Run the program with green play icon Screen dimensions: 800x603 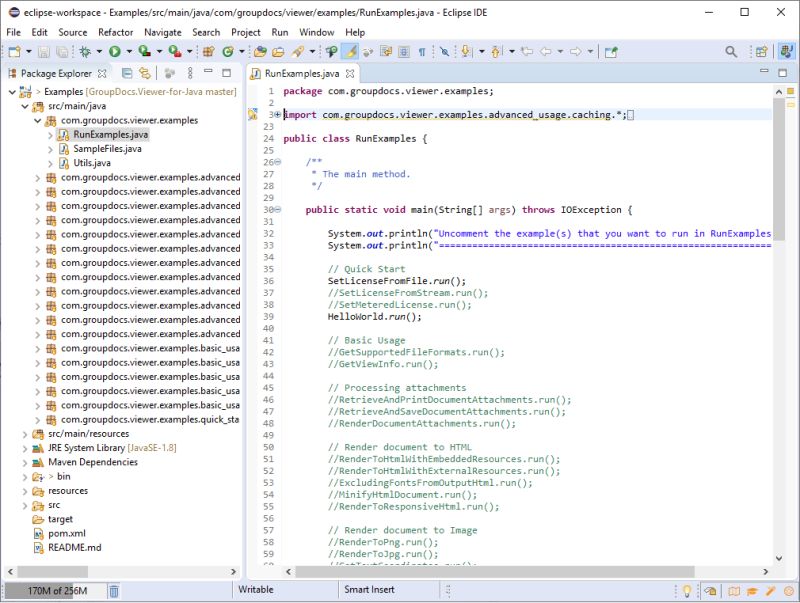[x=114, y=52]
